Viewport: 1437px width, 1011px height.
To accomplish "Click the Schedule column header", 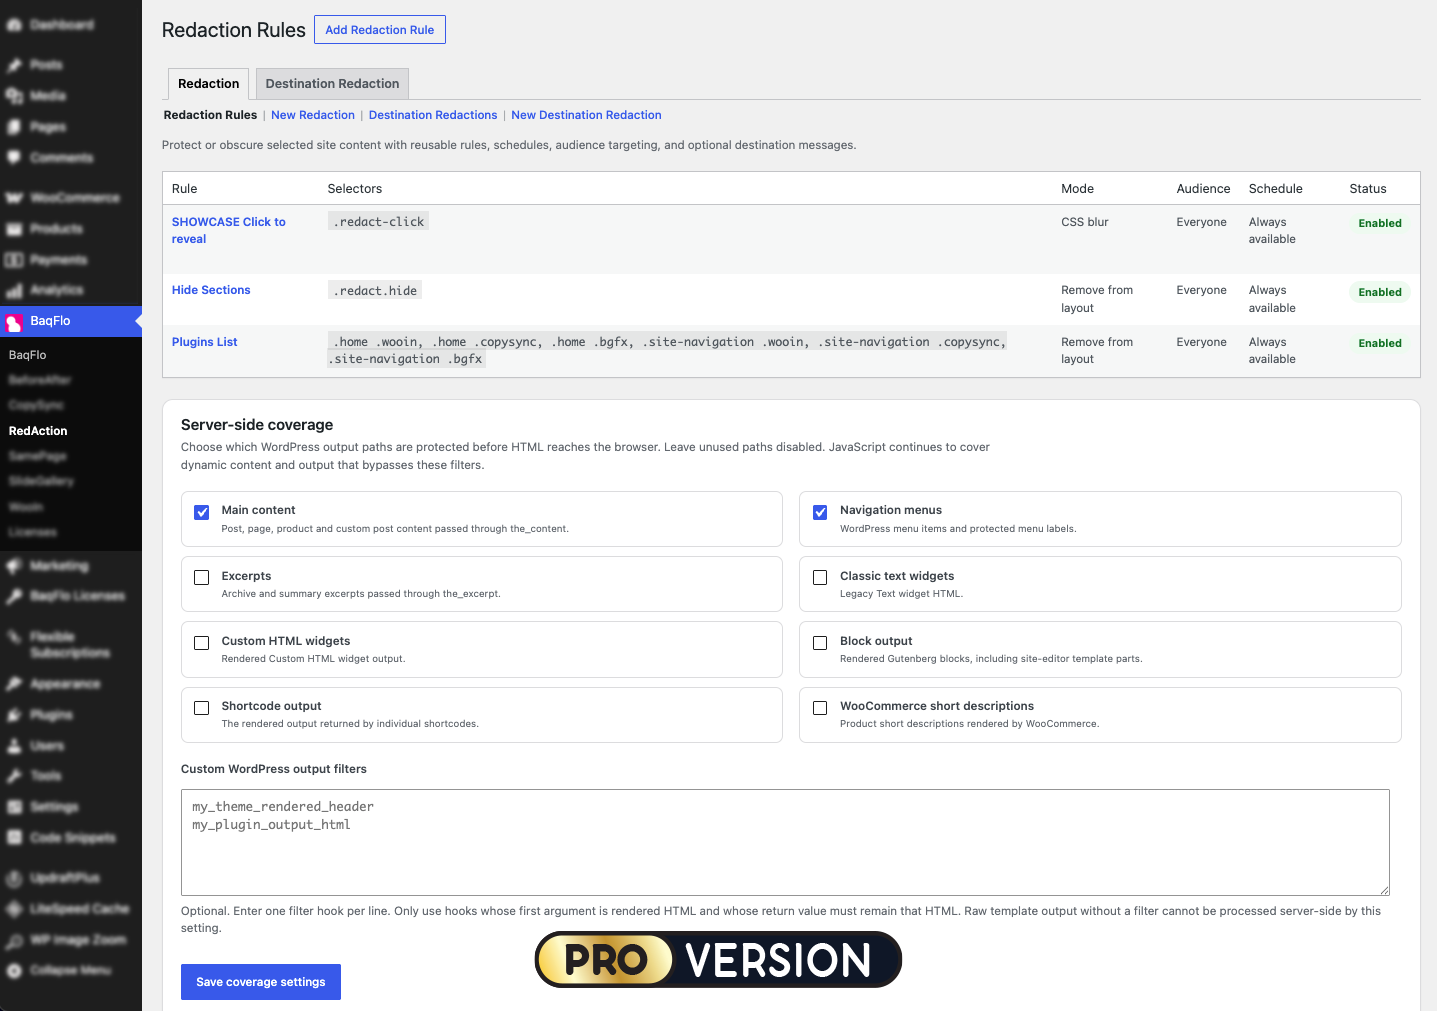I will 1275,189.
